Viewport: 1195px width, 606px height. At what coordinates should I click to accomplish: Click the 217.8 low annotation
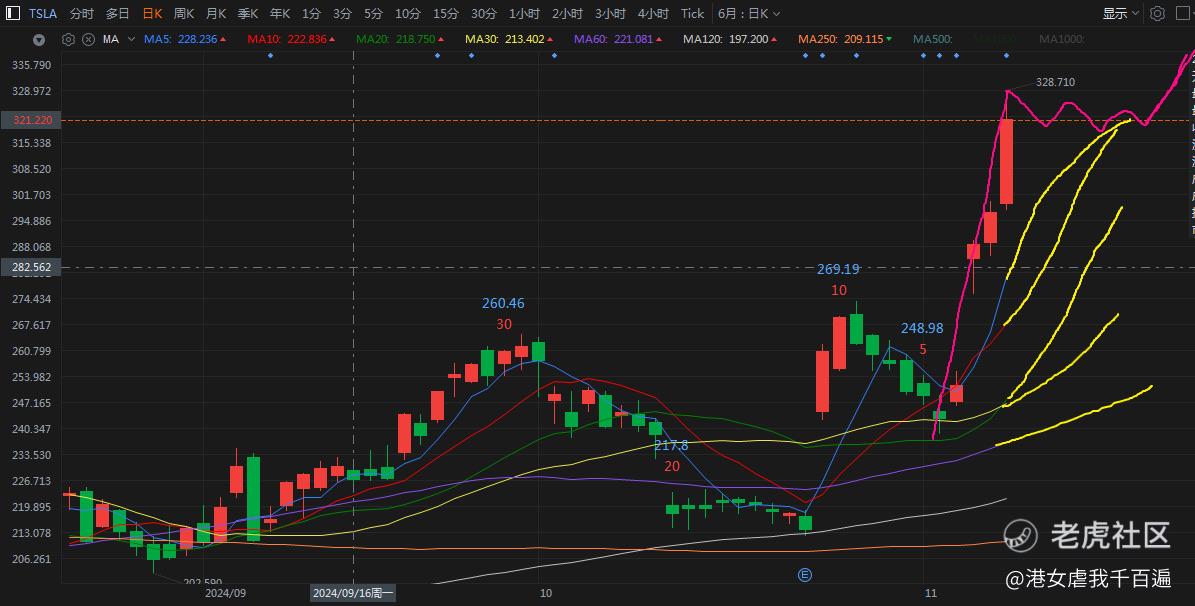[671, 446]
